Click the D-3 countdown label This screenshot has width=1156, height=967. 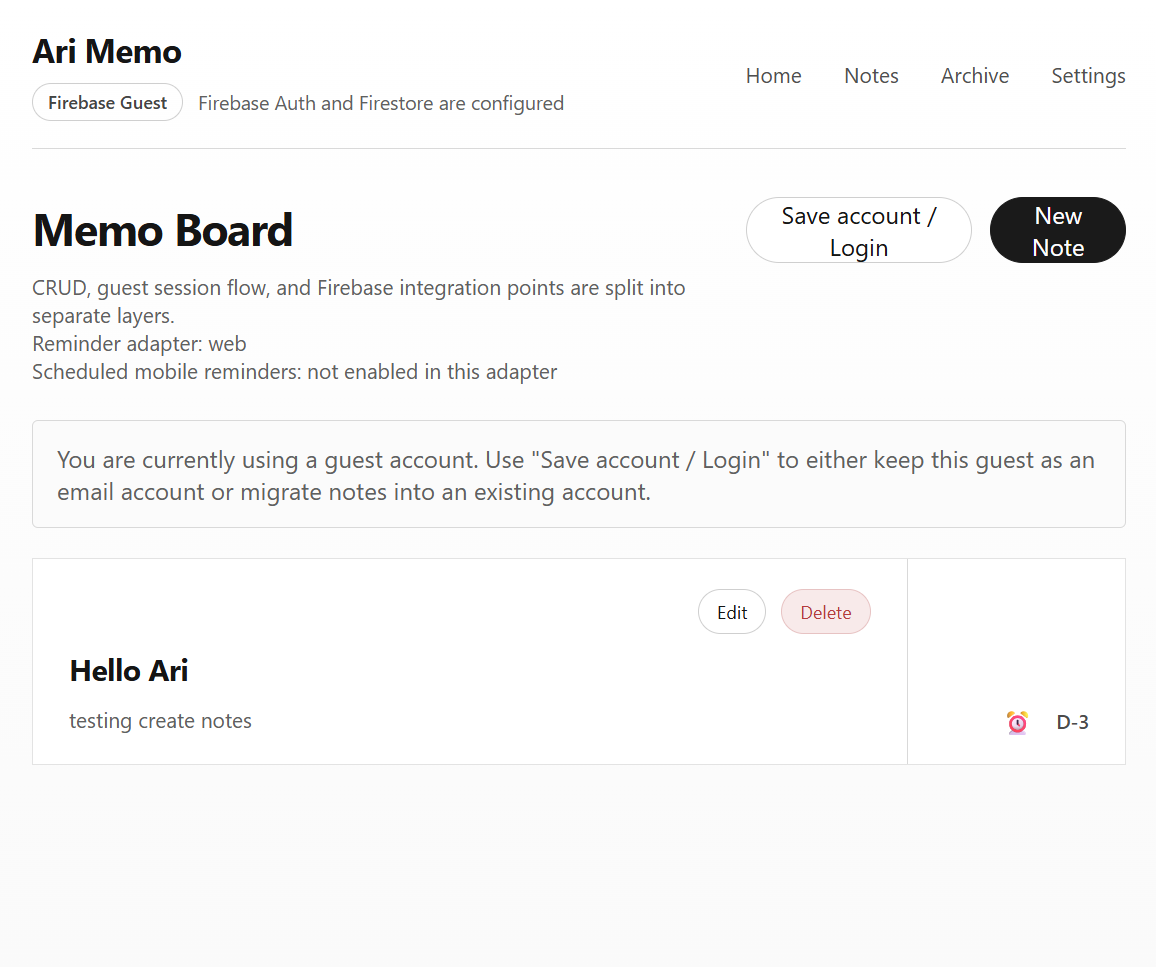[1072, 722]
